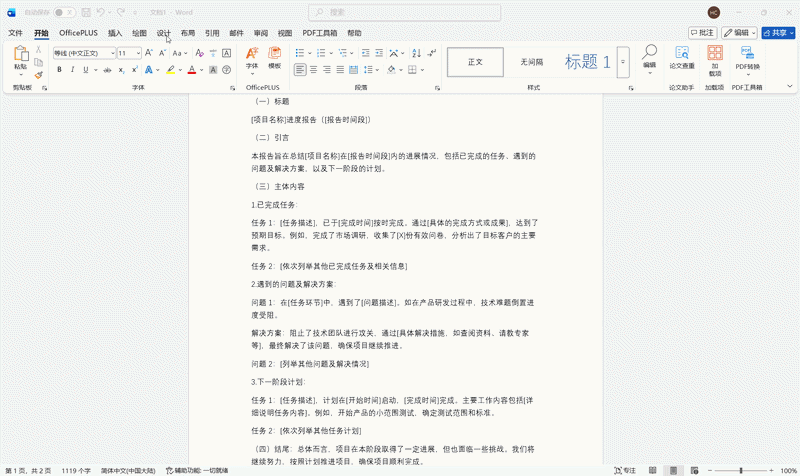The width and height of the screenshot is (800, 476).
Task: Switch to the PDF工具箱 tab
Action: coord(319,33)
